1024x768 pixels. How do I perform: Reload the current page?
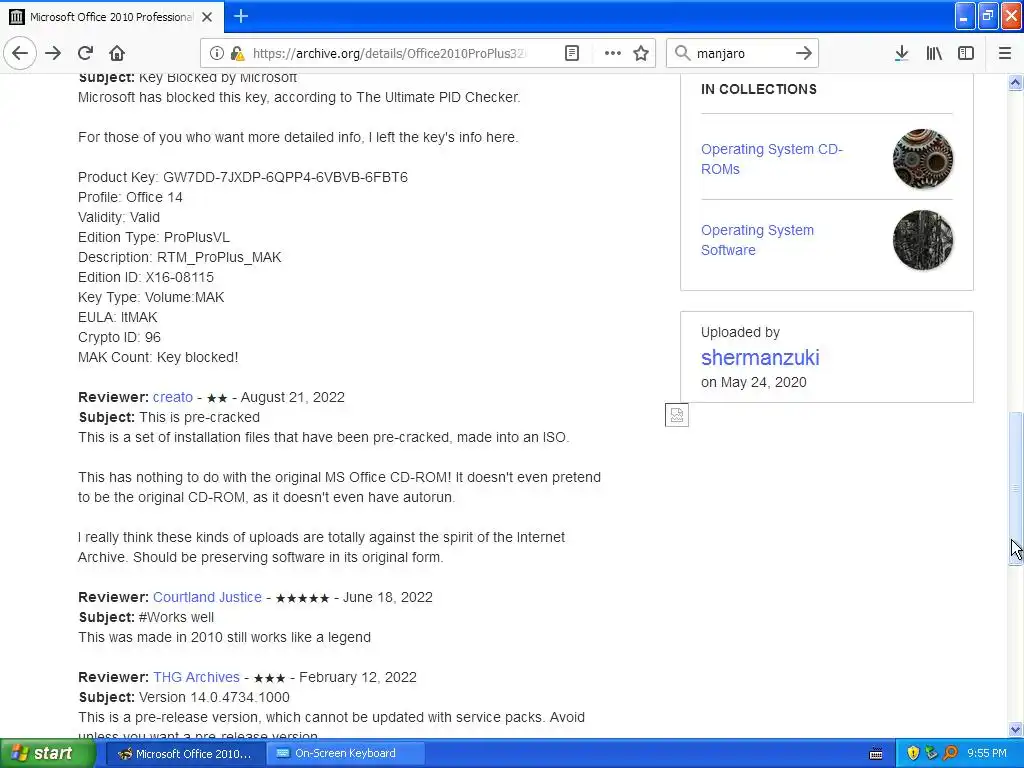pos(86,53)
